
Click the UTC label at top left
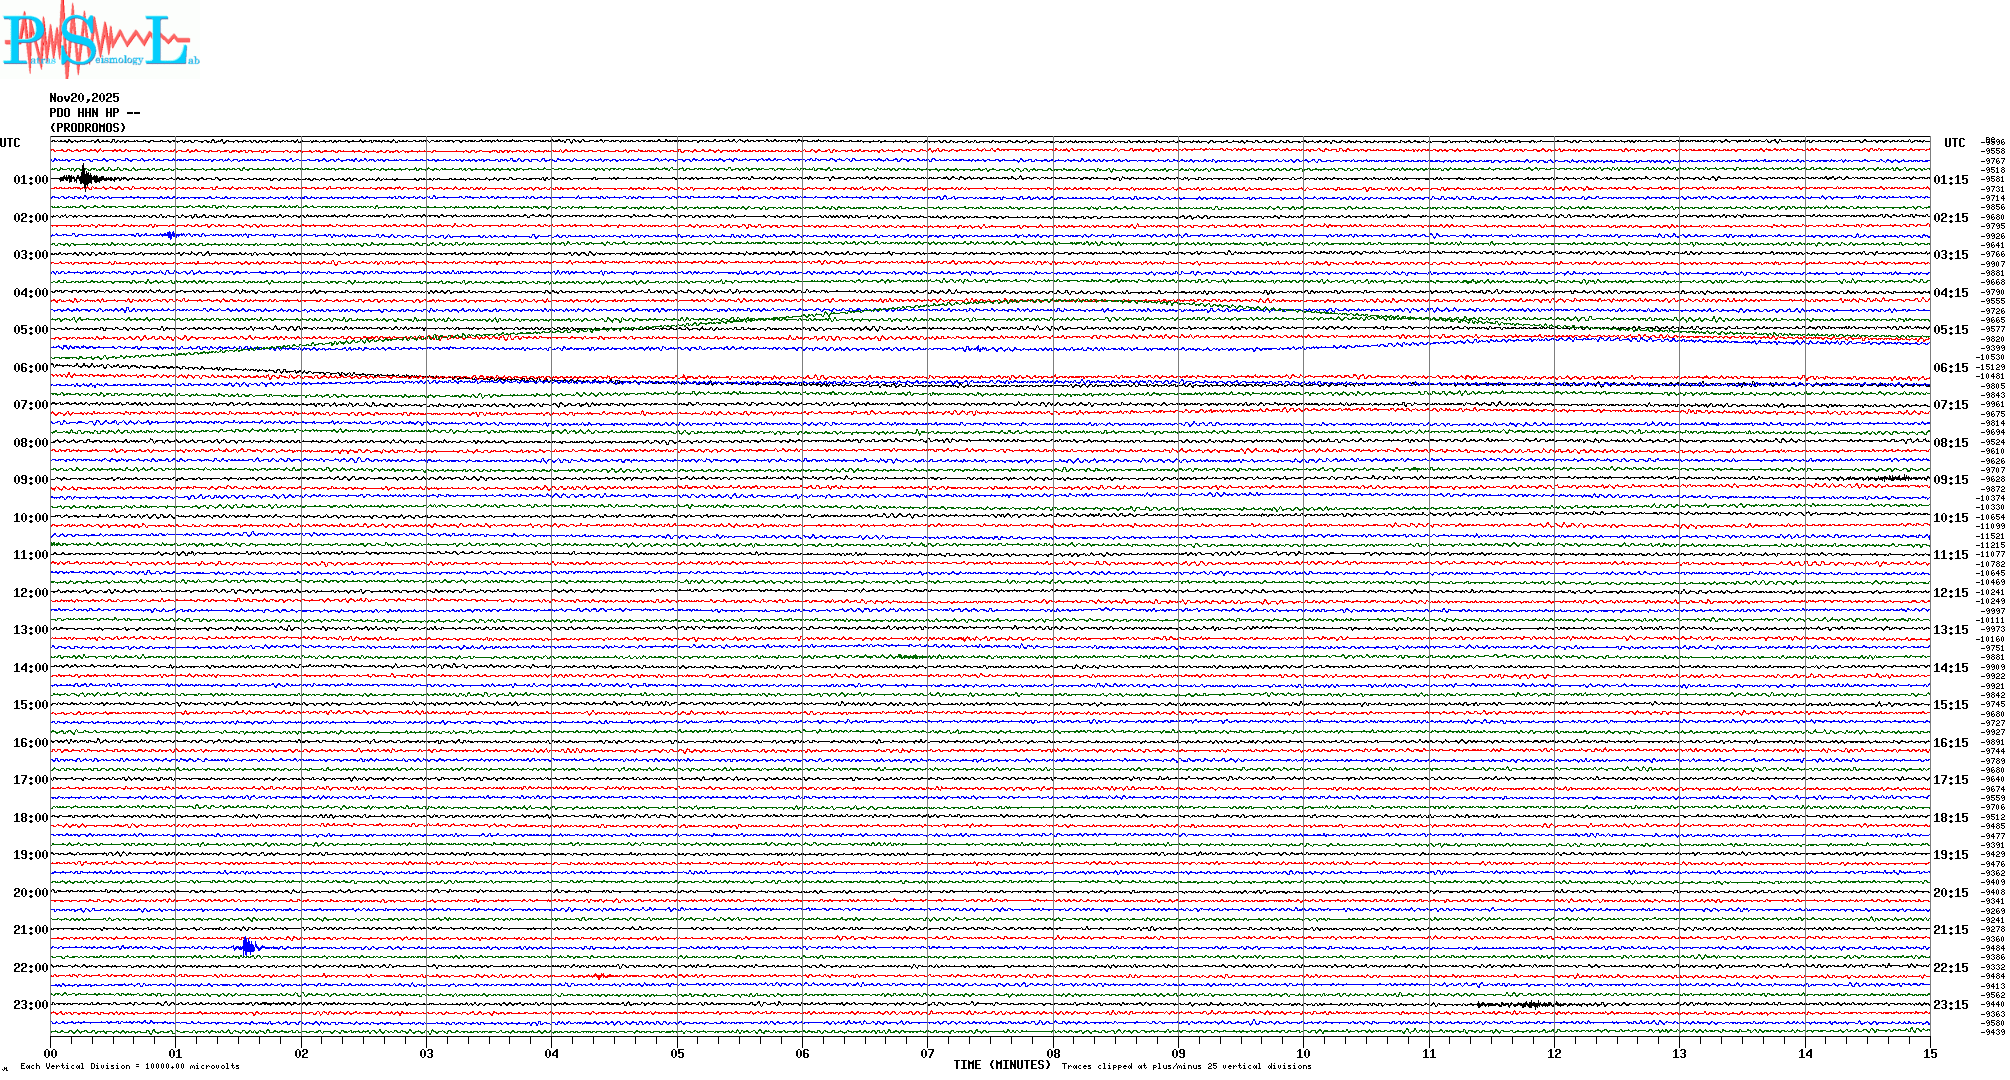(x=10, y=143)
